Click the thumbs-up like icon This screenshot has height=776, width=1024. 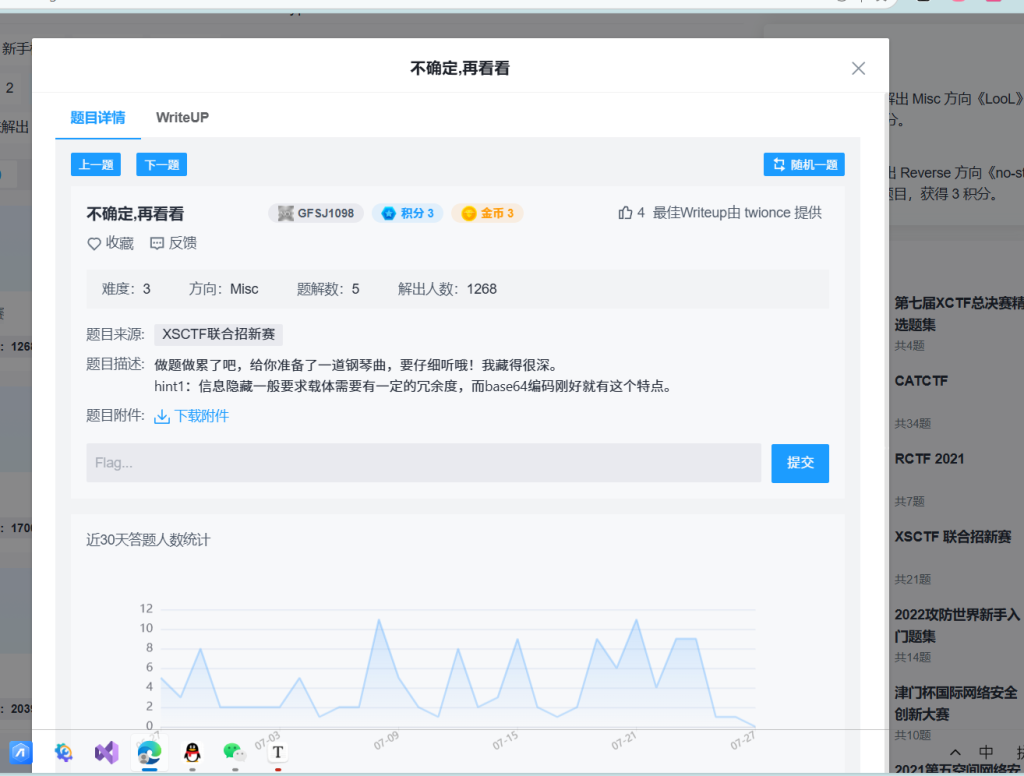point(626,213)
